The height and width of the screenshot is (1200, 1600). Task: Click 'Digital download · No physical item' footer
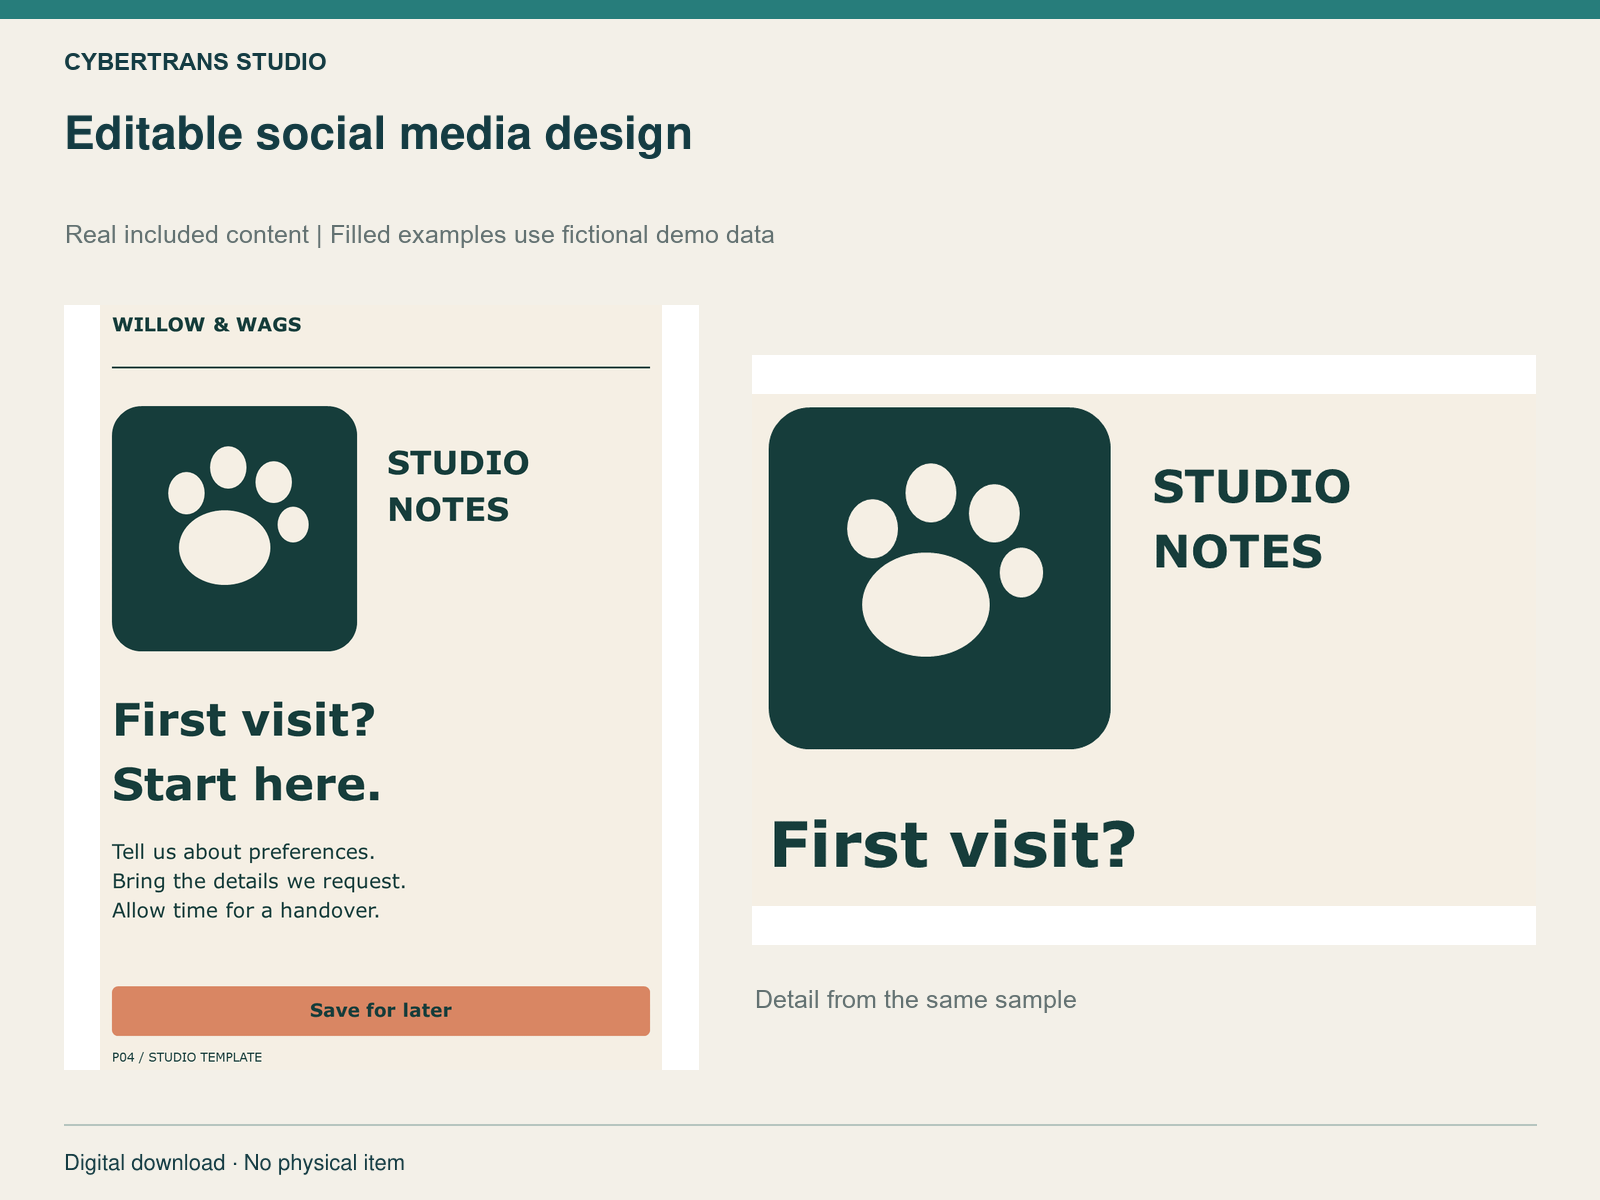(235, 1163)
